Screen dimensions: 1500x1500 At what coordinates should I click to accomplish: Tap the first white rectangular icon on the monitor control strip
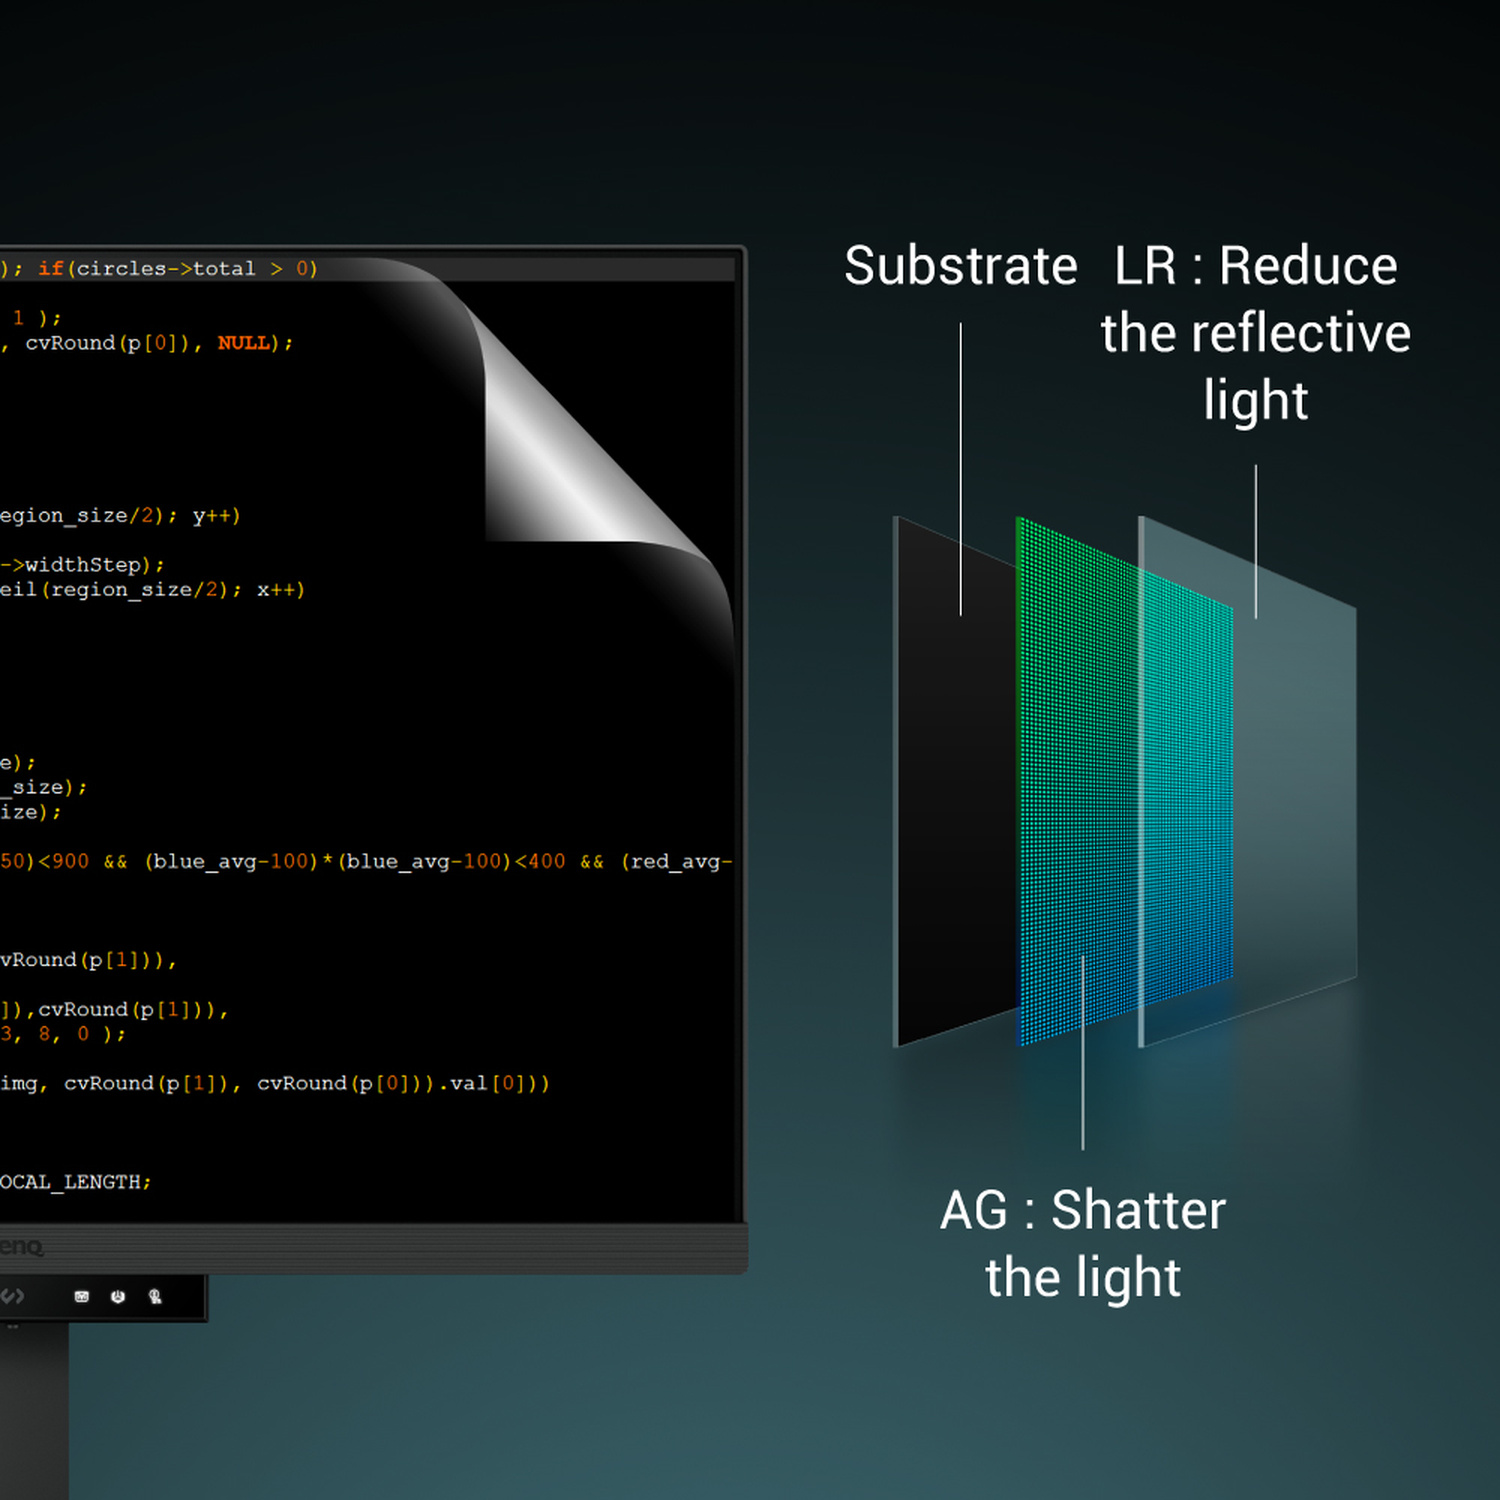click(82, 1297)
